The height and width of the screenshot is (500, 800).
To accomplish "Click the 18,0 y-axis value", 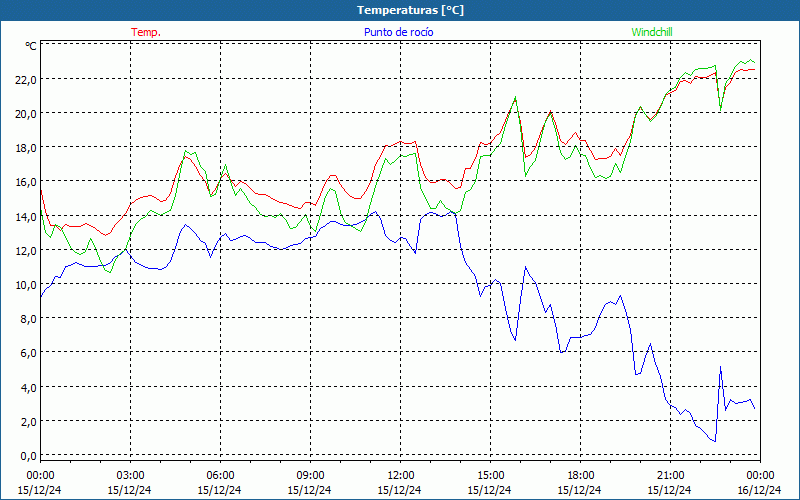I will click(26, 147).
